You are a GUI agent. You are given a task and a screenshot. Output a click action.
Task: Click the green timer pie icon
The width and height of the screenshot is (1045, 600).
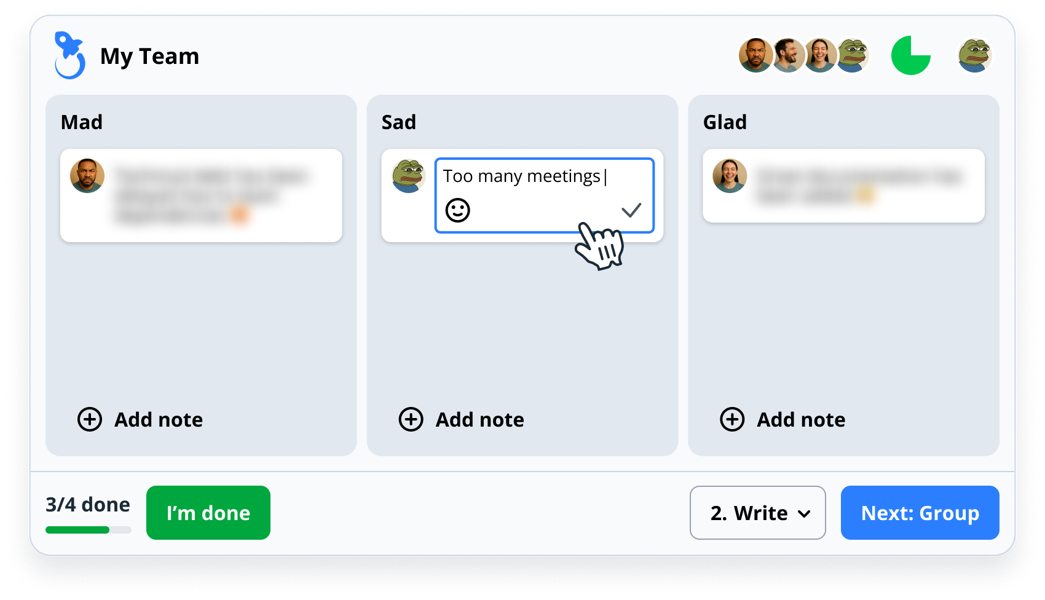pyautogui.click(x=910, y=55)
